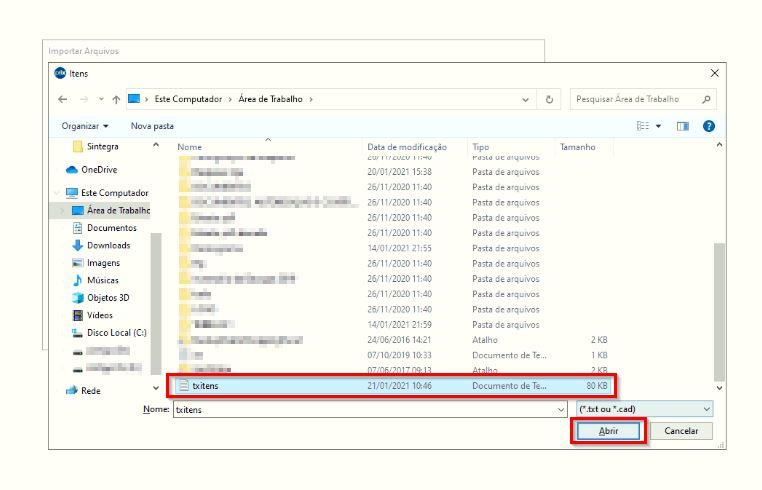Open the view options dropdown arrow

click(658, 126)
